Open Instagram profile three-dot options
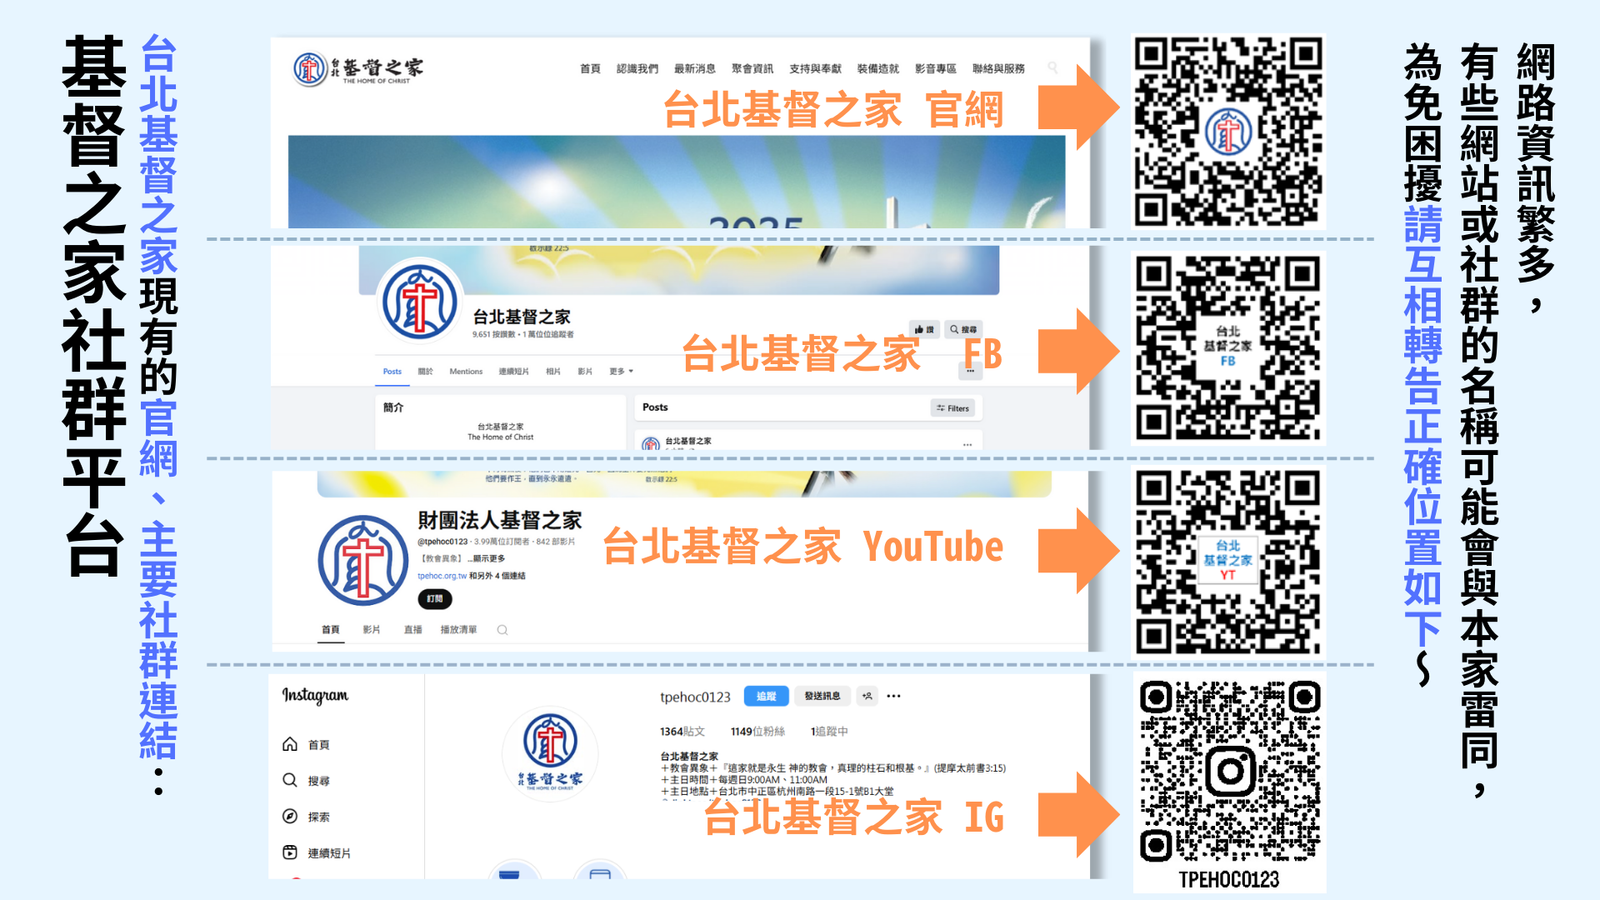This screenshot has height=900, width=1600. [894, 696]
